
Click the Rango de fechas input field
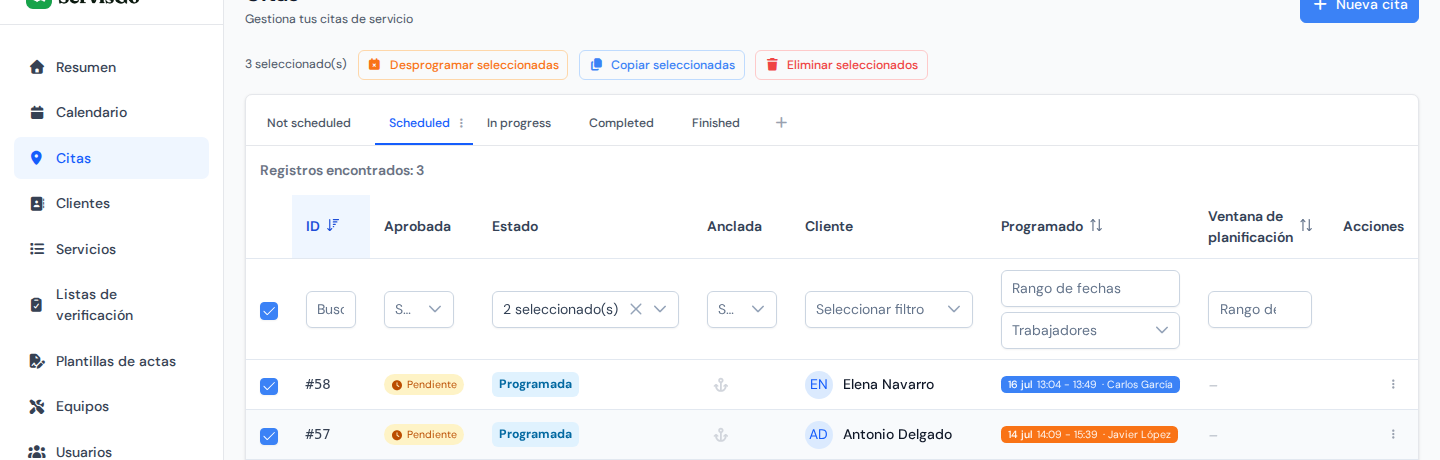point(1090,288)
